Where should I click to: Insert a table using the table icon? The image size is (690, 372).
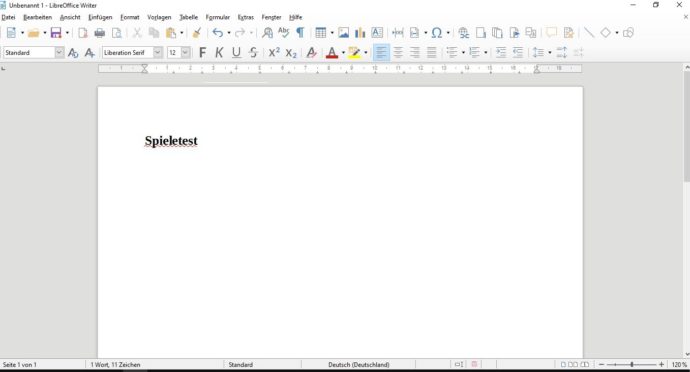coord(321,33)
